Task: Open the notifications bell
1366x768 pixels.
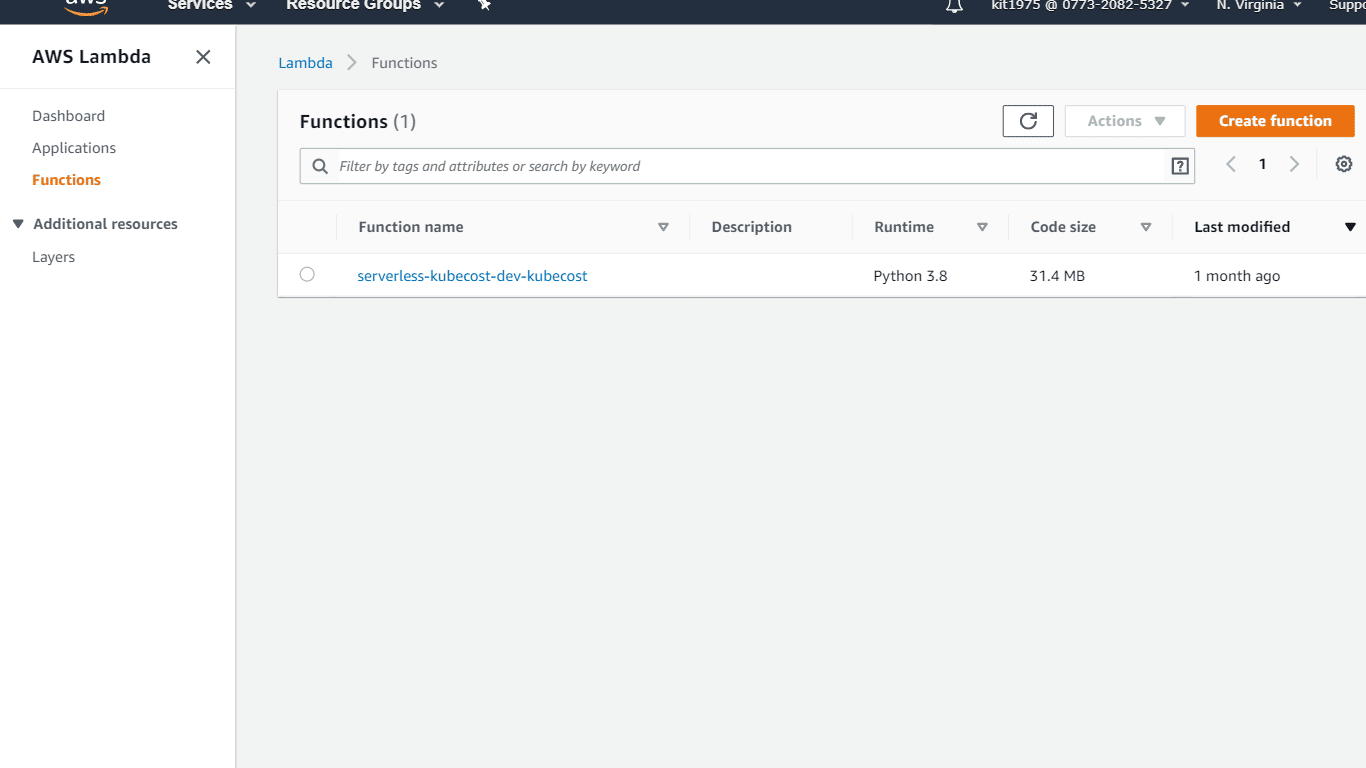Action: click(953, 7)
